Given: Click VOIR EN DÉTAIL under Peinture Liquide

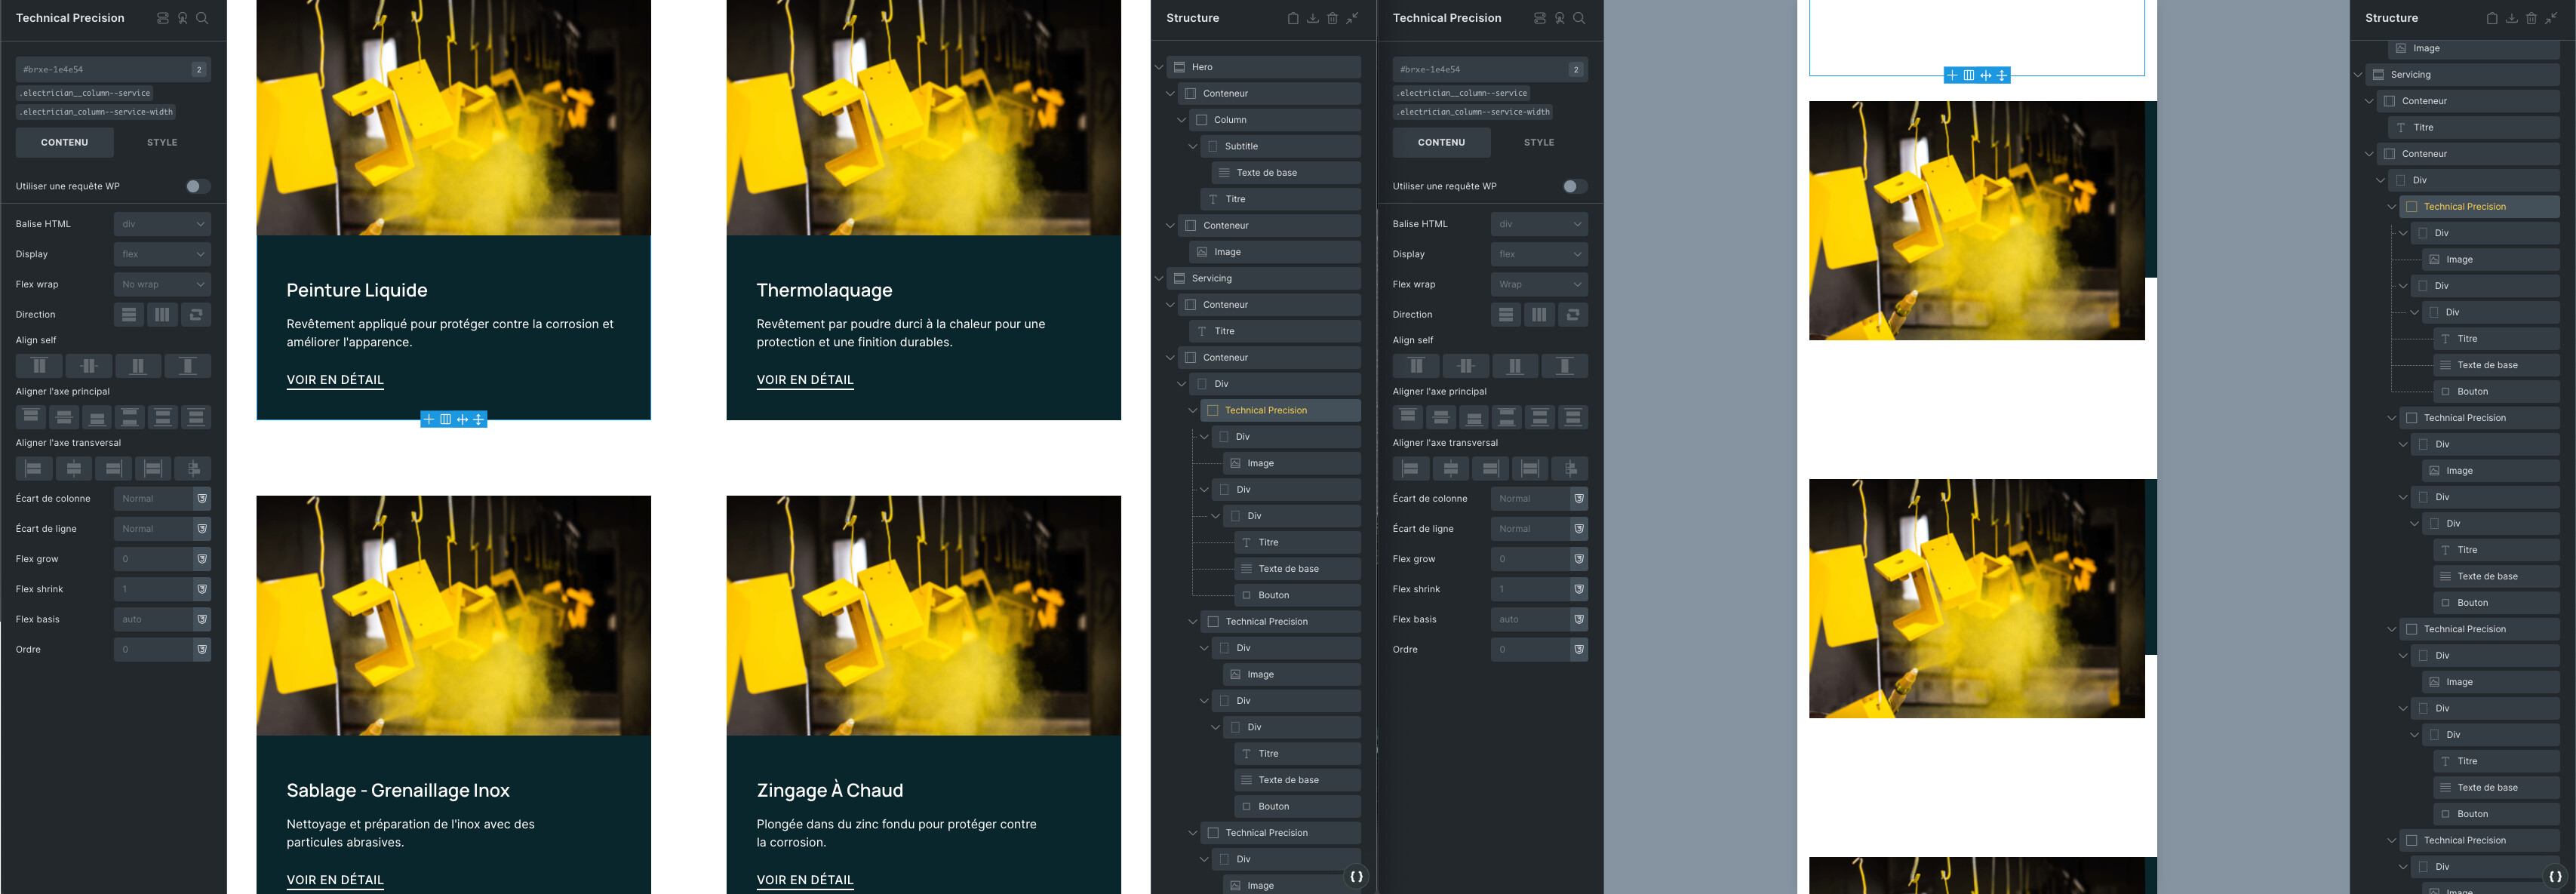Looking at the screenshot, I should coord(335,380).
